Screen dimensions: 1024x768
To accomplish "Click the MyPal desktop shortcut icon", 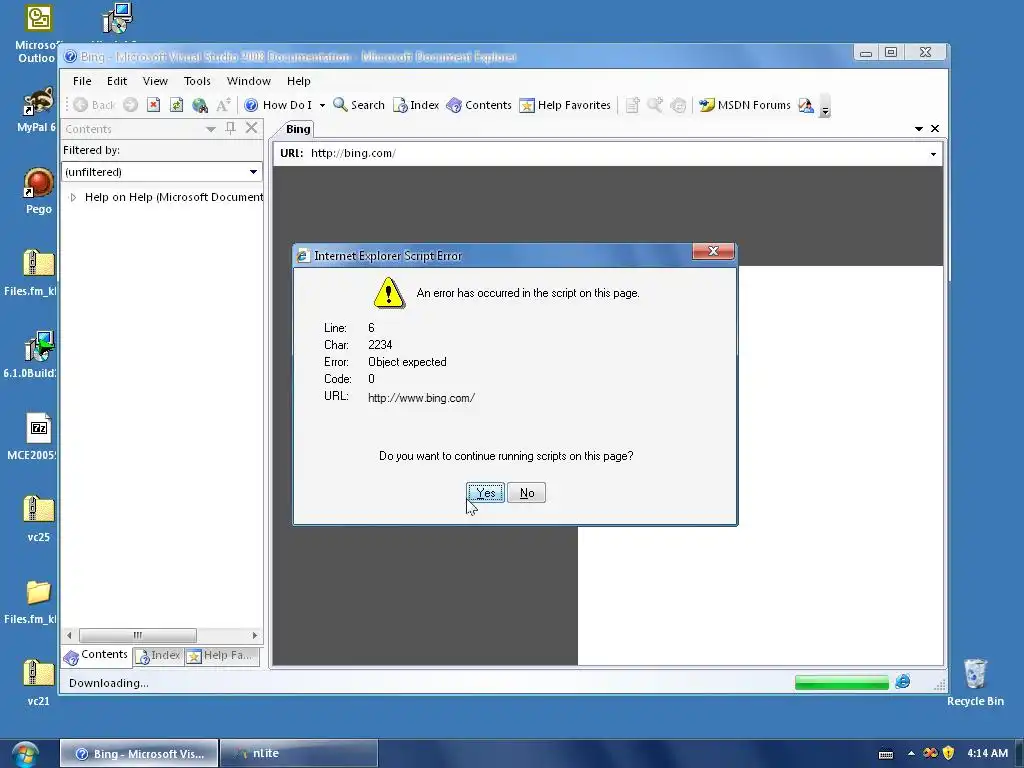I will click(37, 110).
